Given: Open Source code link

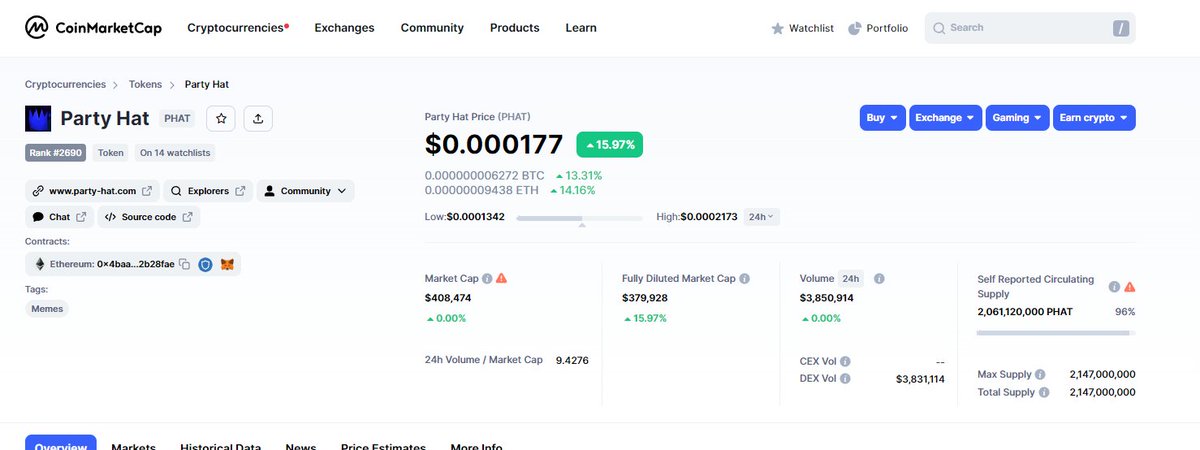Looking at the screenshot, I should coord(149,216).
